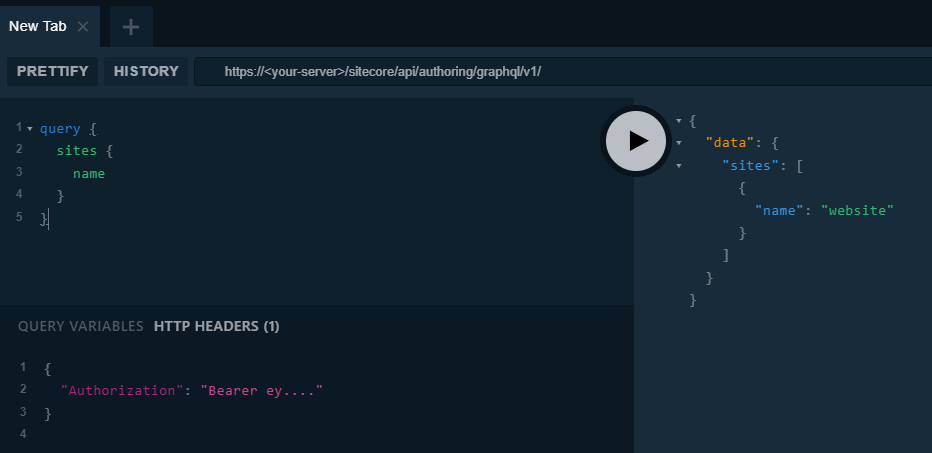Image resolution: width=932 pixels, height=453 pixels.
Task: Run the query with the play button
Action: tap(635, 141)
